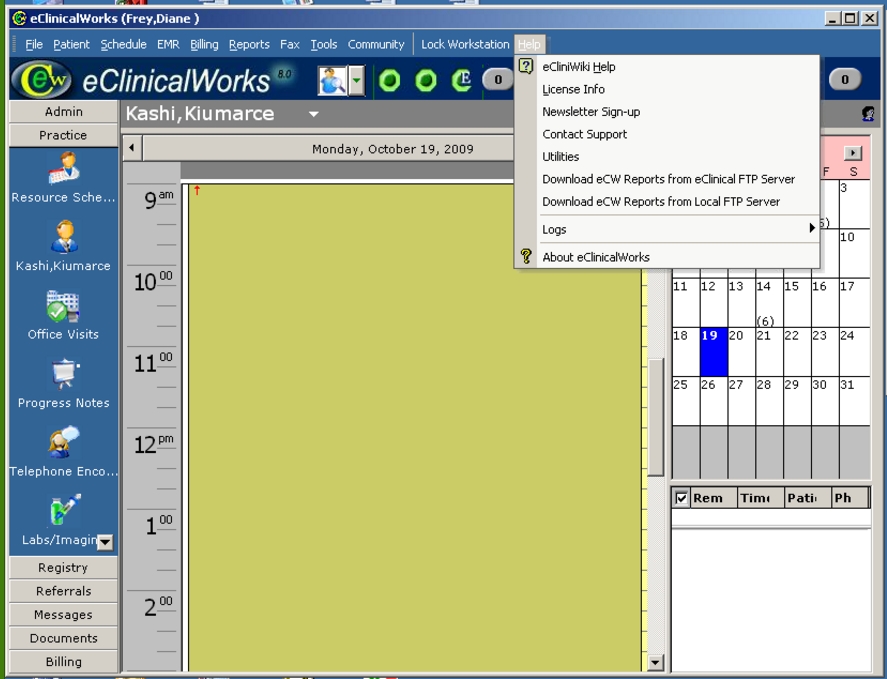Click the About eClinicalWorks question mark icon
The image size is (887, 679).
(x=526, y=257)
